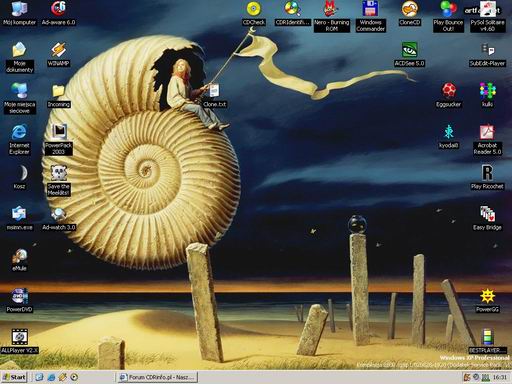Viewport: 512px width, 384px height.
Task: Open Forum CDRinfo.pl taskbar window button
Action: pos(158,377)
